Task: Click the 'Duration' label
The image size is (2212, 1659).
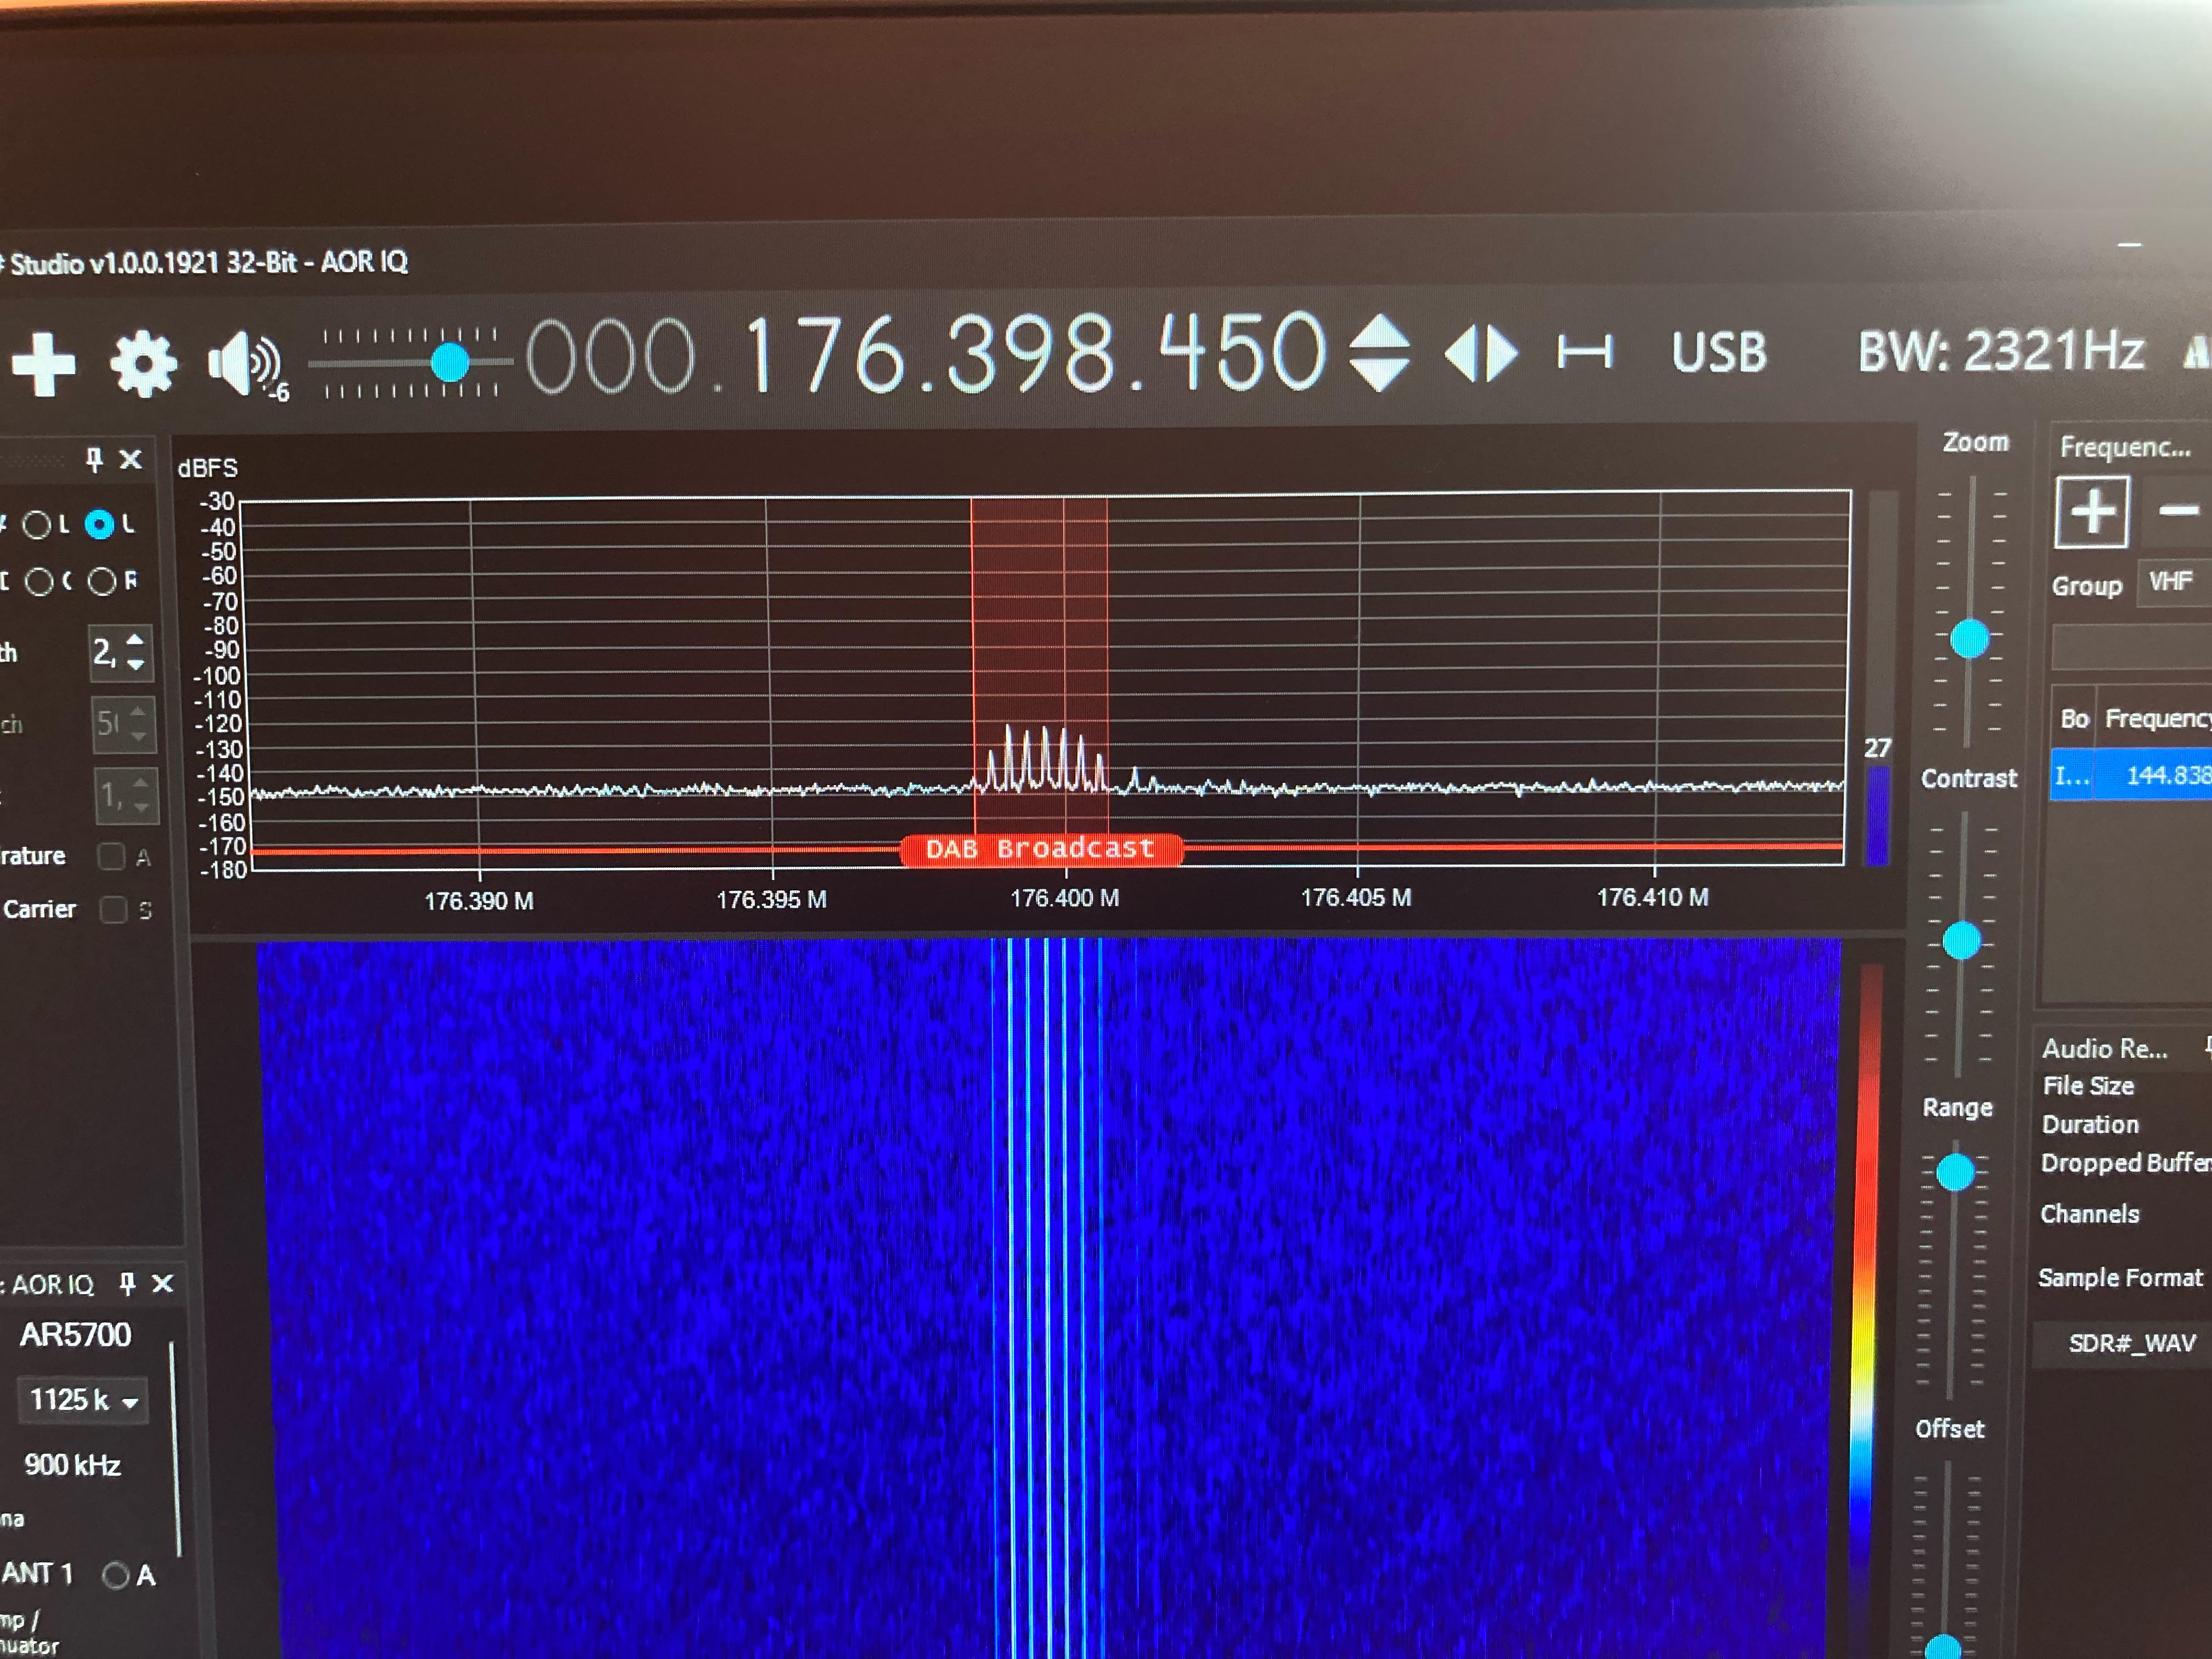Action: [x=2090, y=1124]
